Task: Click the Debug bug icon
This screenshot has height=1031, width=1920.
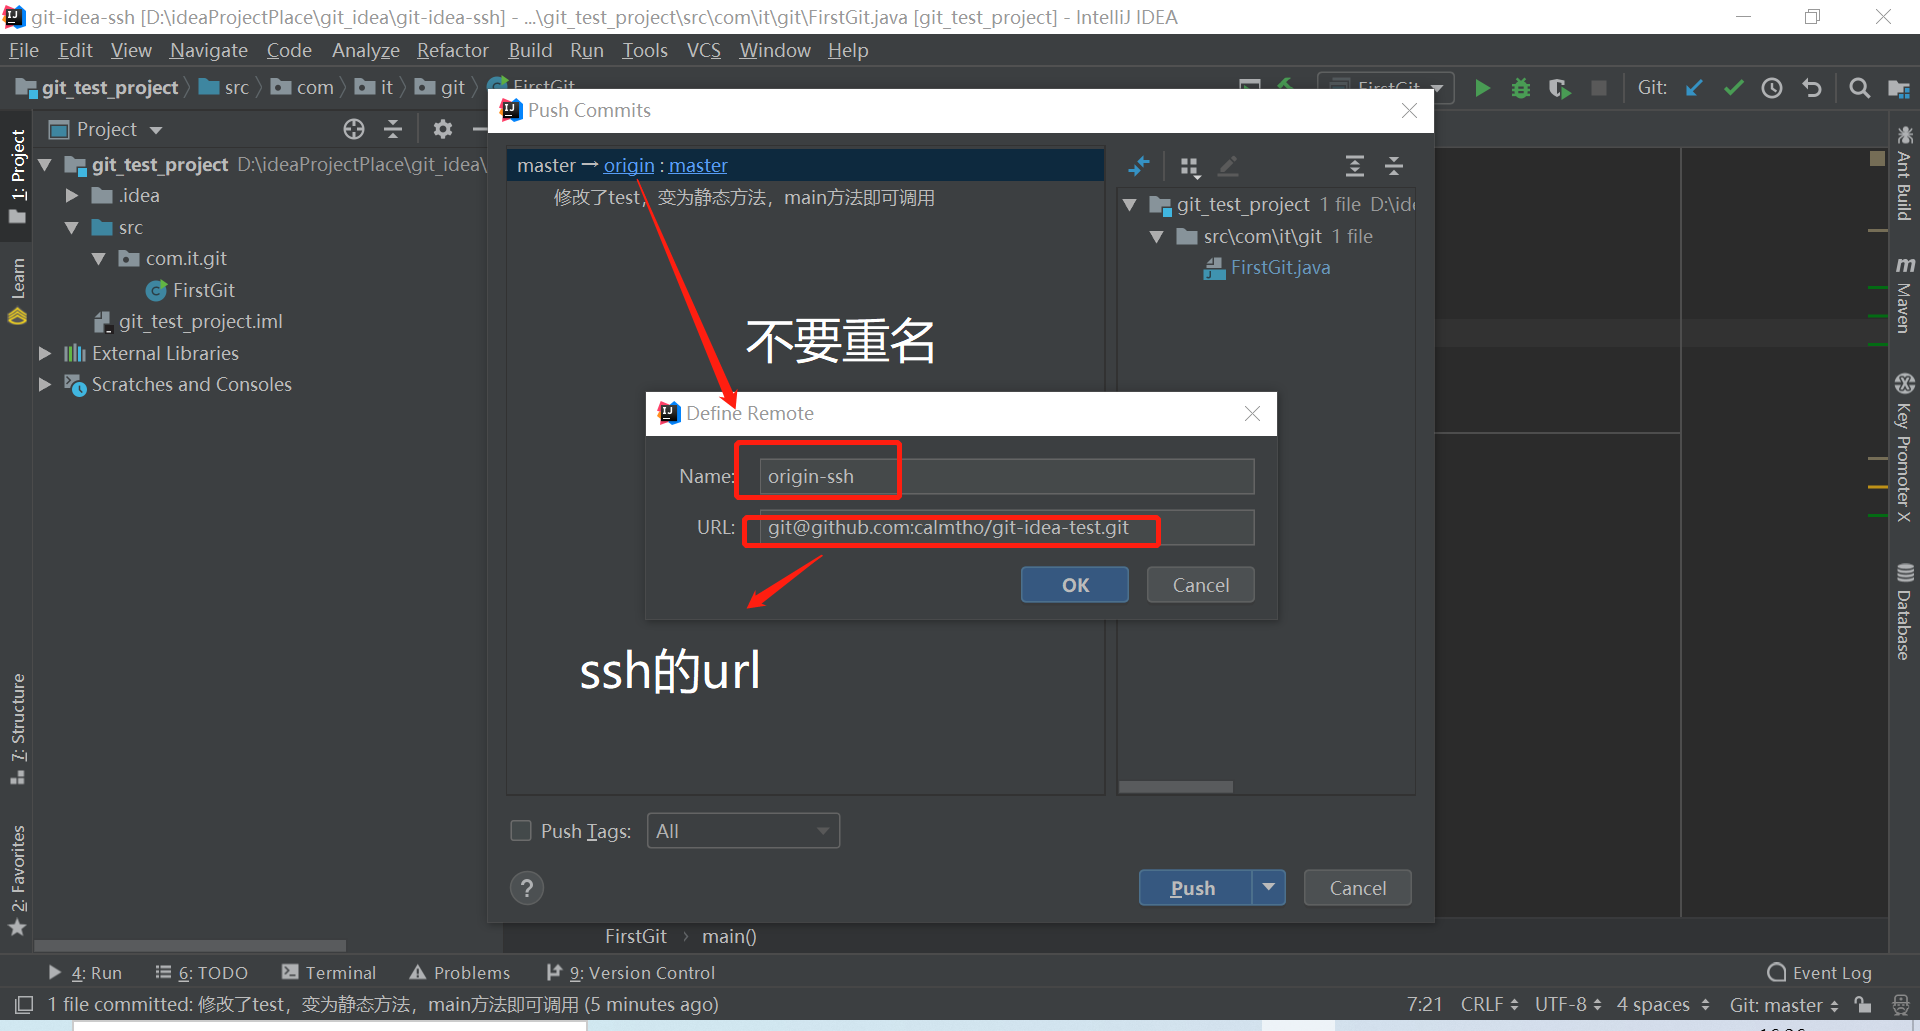Action: click(1521, 88)
